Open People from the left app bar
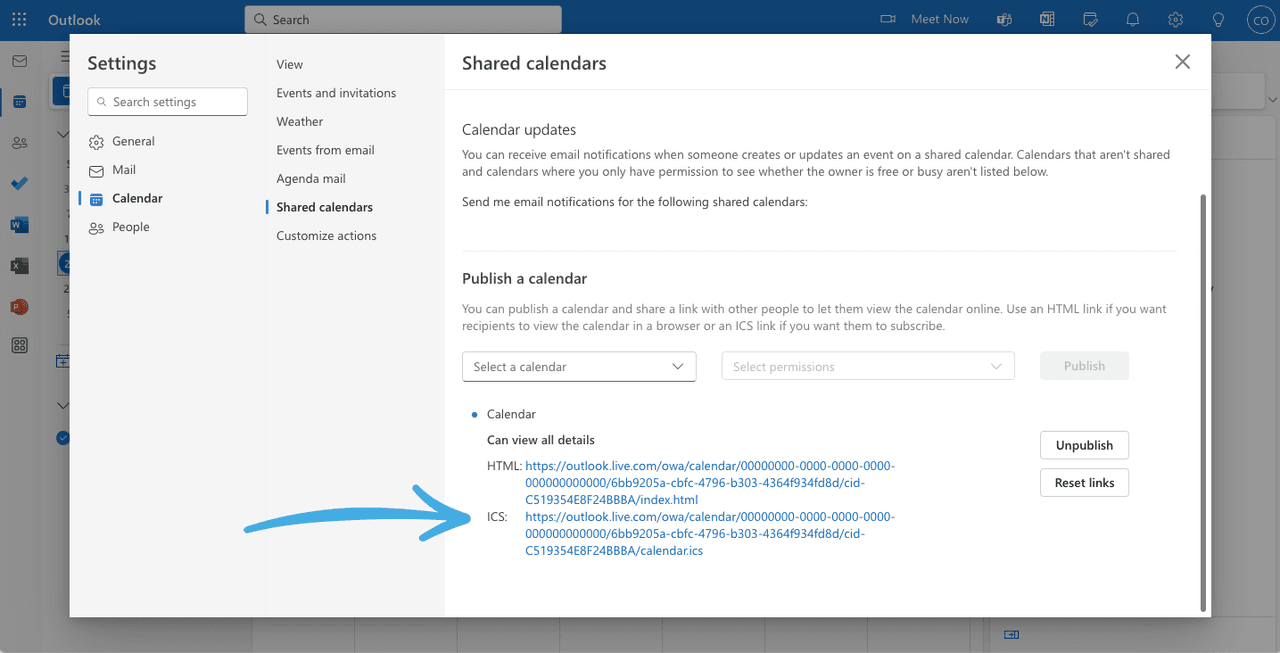 [x=21, y=142]
